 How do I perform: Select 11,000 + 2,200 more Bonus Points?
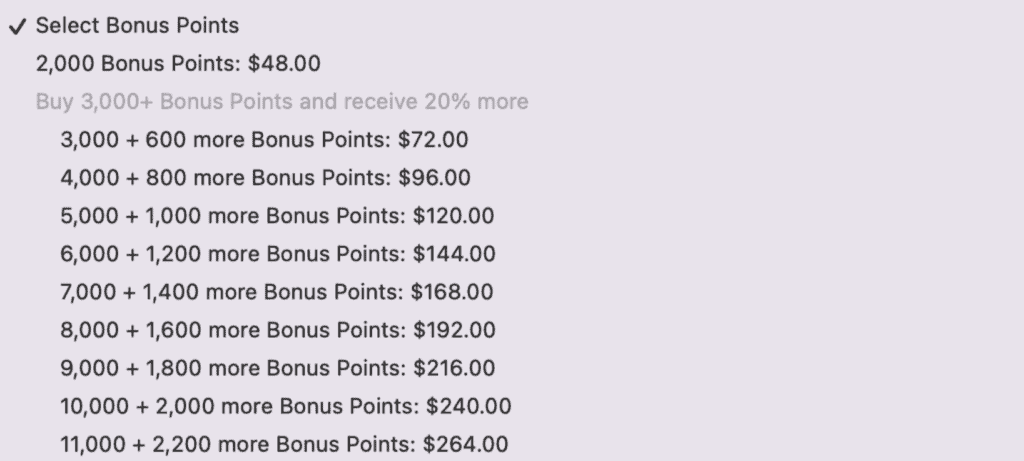pos(284,444)
